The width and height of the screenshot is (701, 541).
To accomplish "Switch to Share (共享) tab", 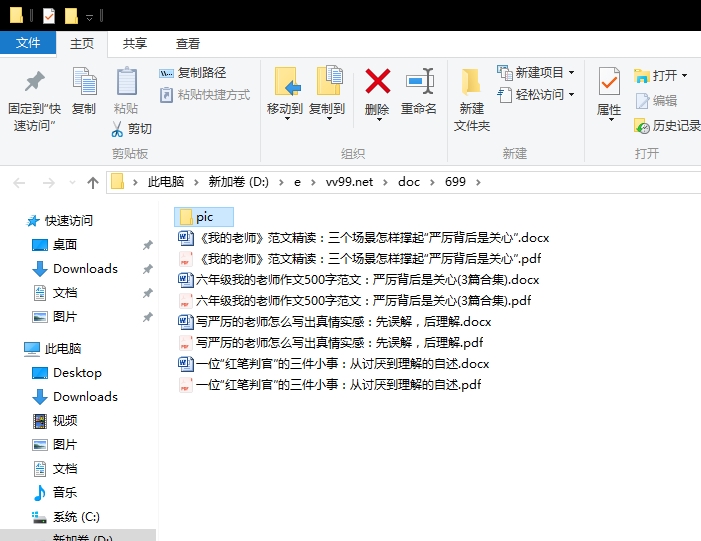I will (x=135, y=43).
